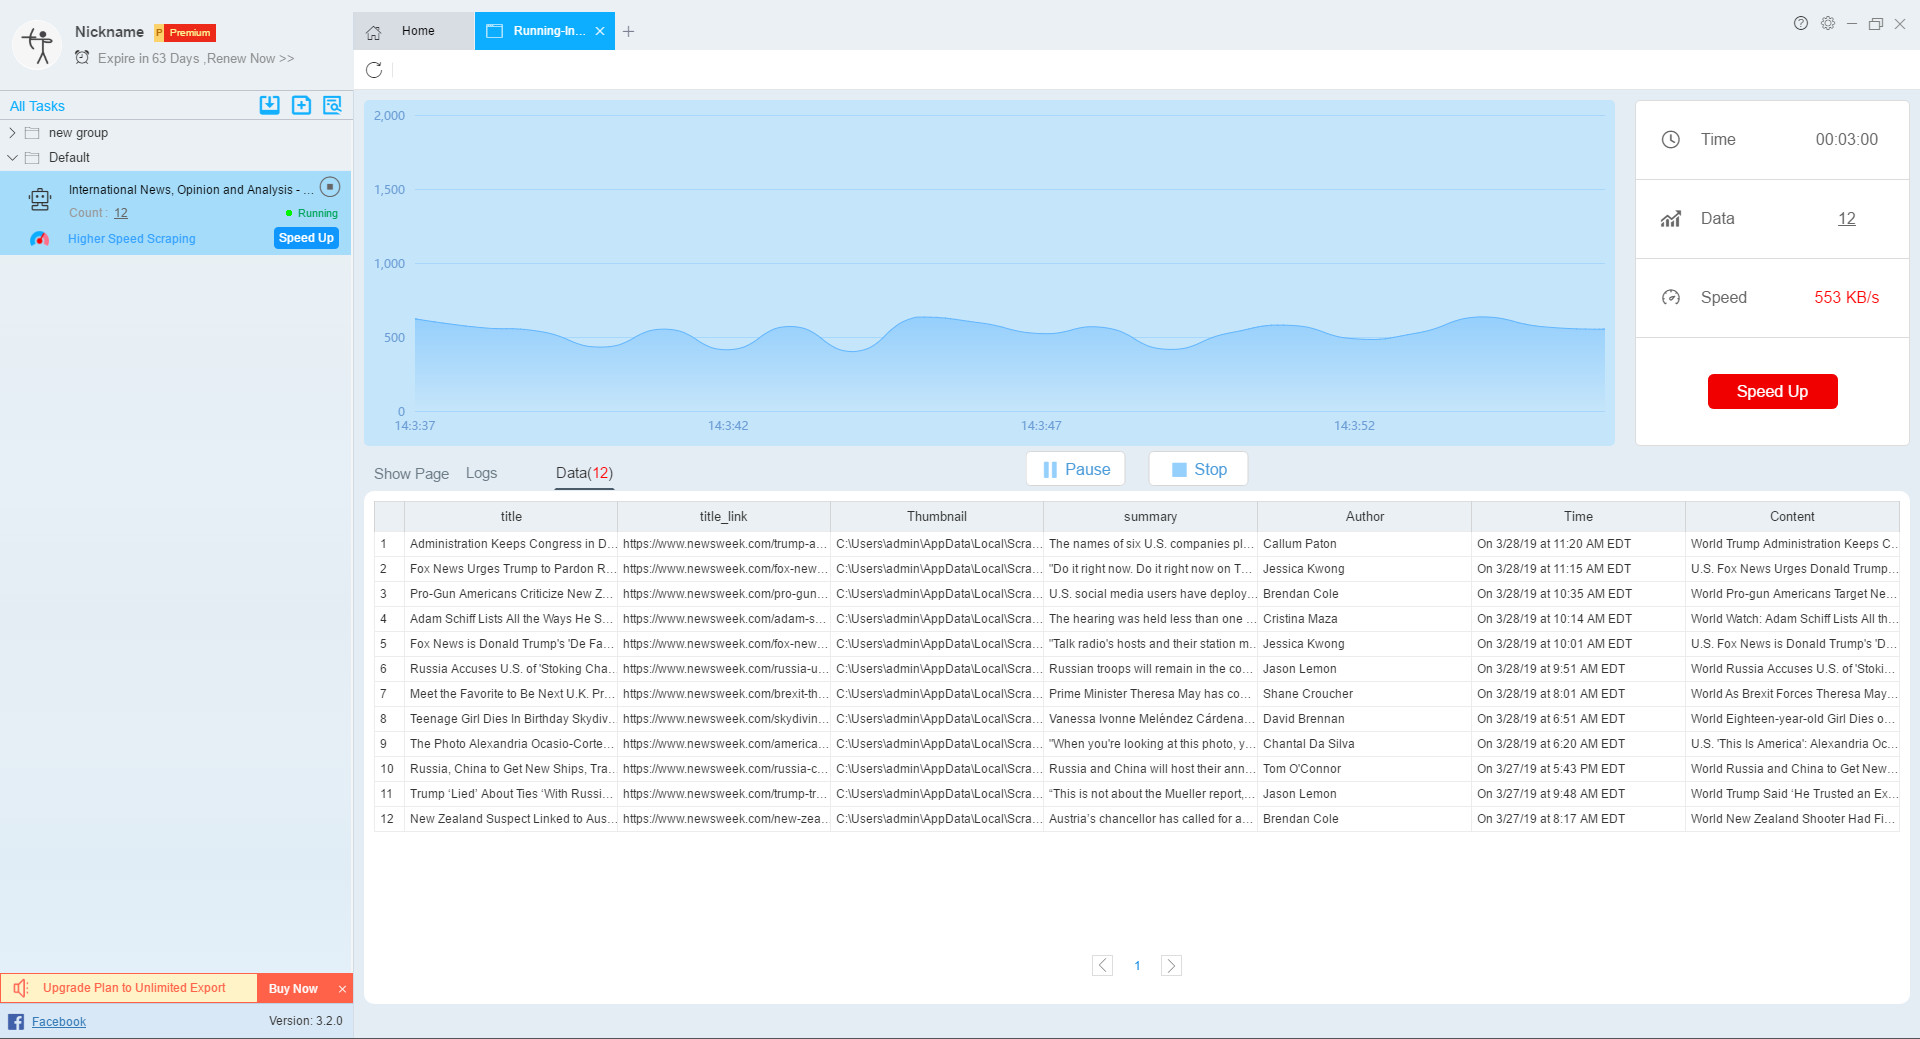Select the International News task item

tap(176, 212)
